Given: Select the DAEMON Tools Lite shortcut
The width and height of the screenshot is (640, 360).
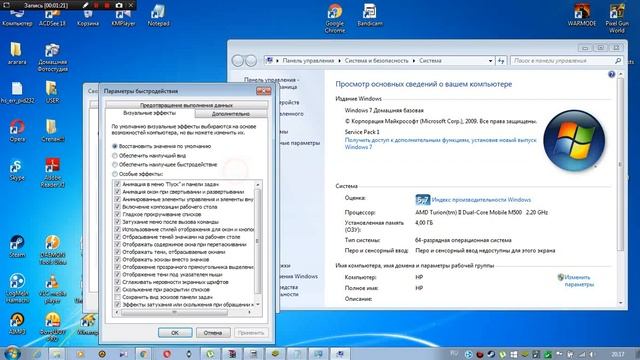Looking at the screenshot, I should (x=52, y=250).
